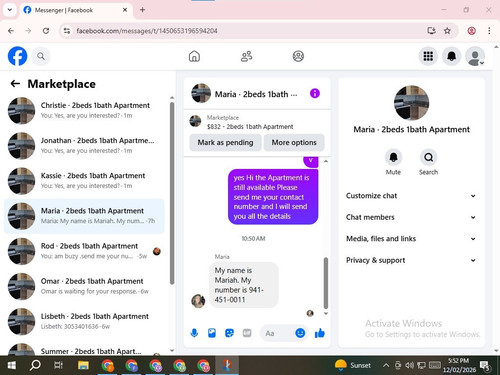Search within the conversation via the magnifier icon
Viewport: 500px width, 375px height.
tap(428, 157)
